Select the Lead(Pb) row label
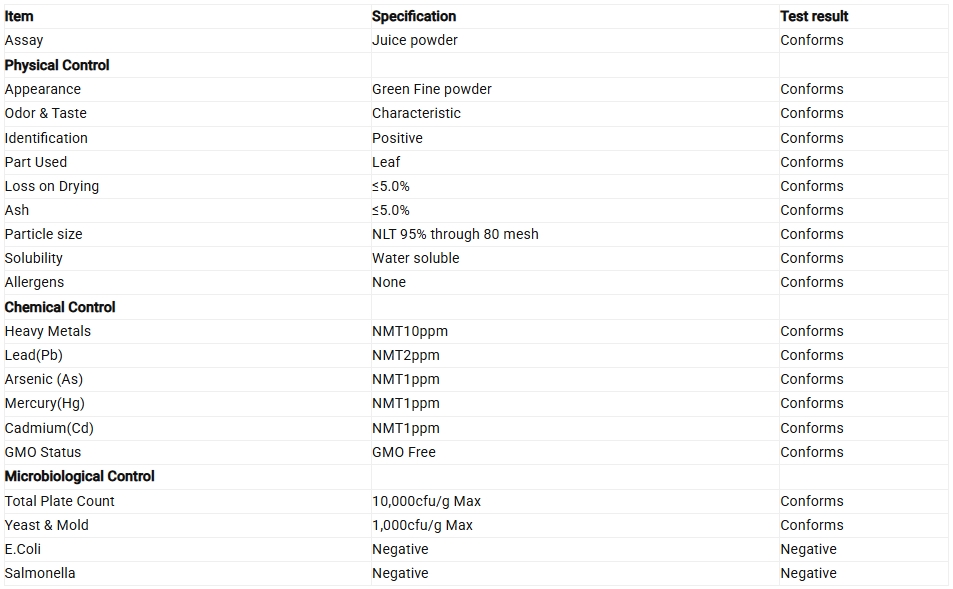This screenshot has width=953, height=589. click(33, 355)
